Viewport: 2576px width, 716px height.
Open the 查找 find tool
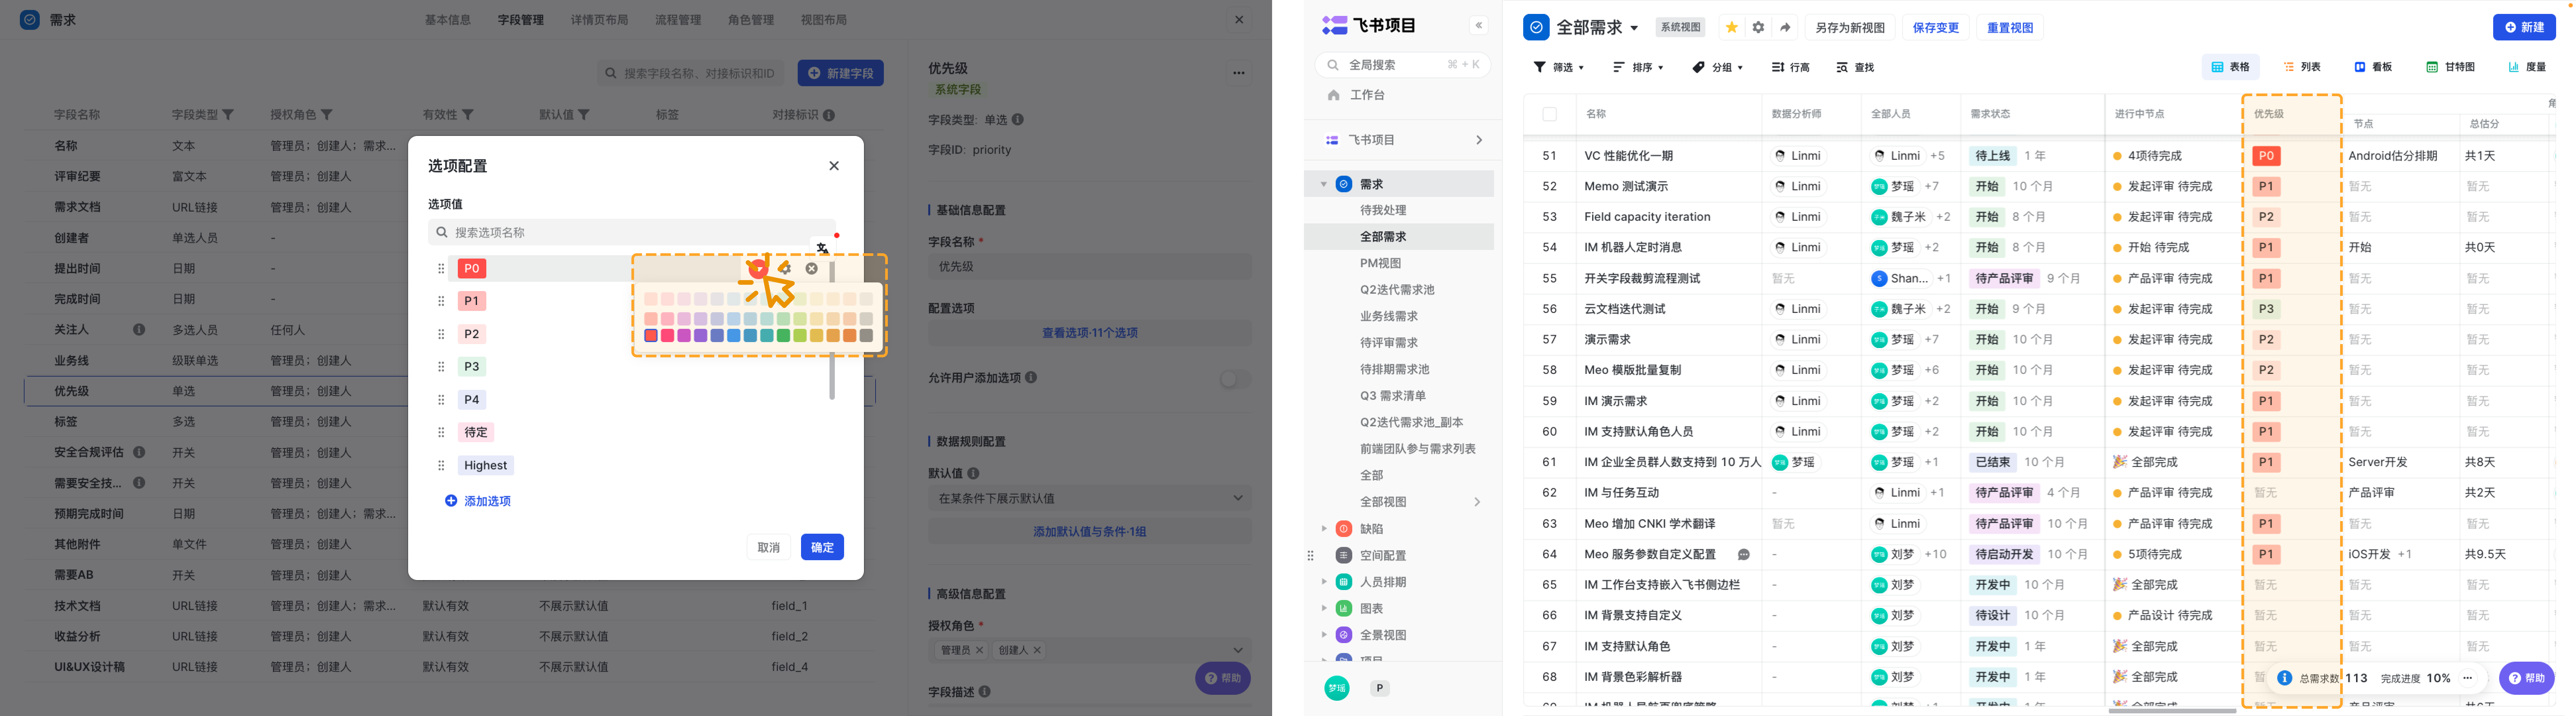[1855, 67]
